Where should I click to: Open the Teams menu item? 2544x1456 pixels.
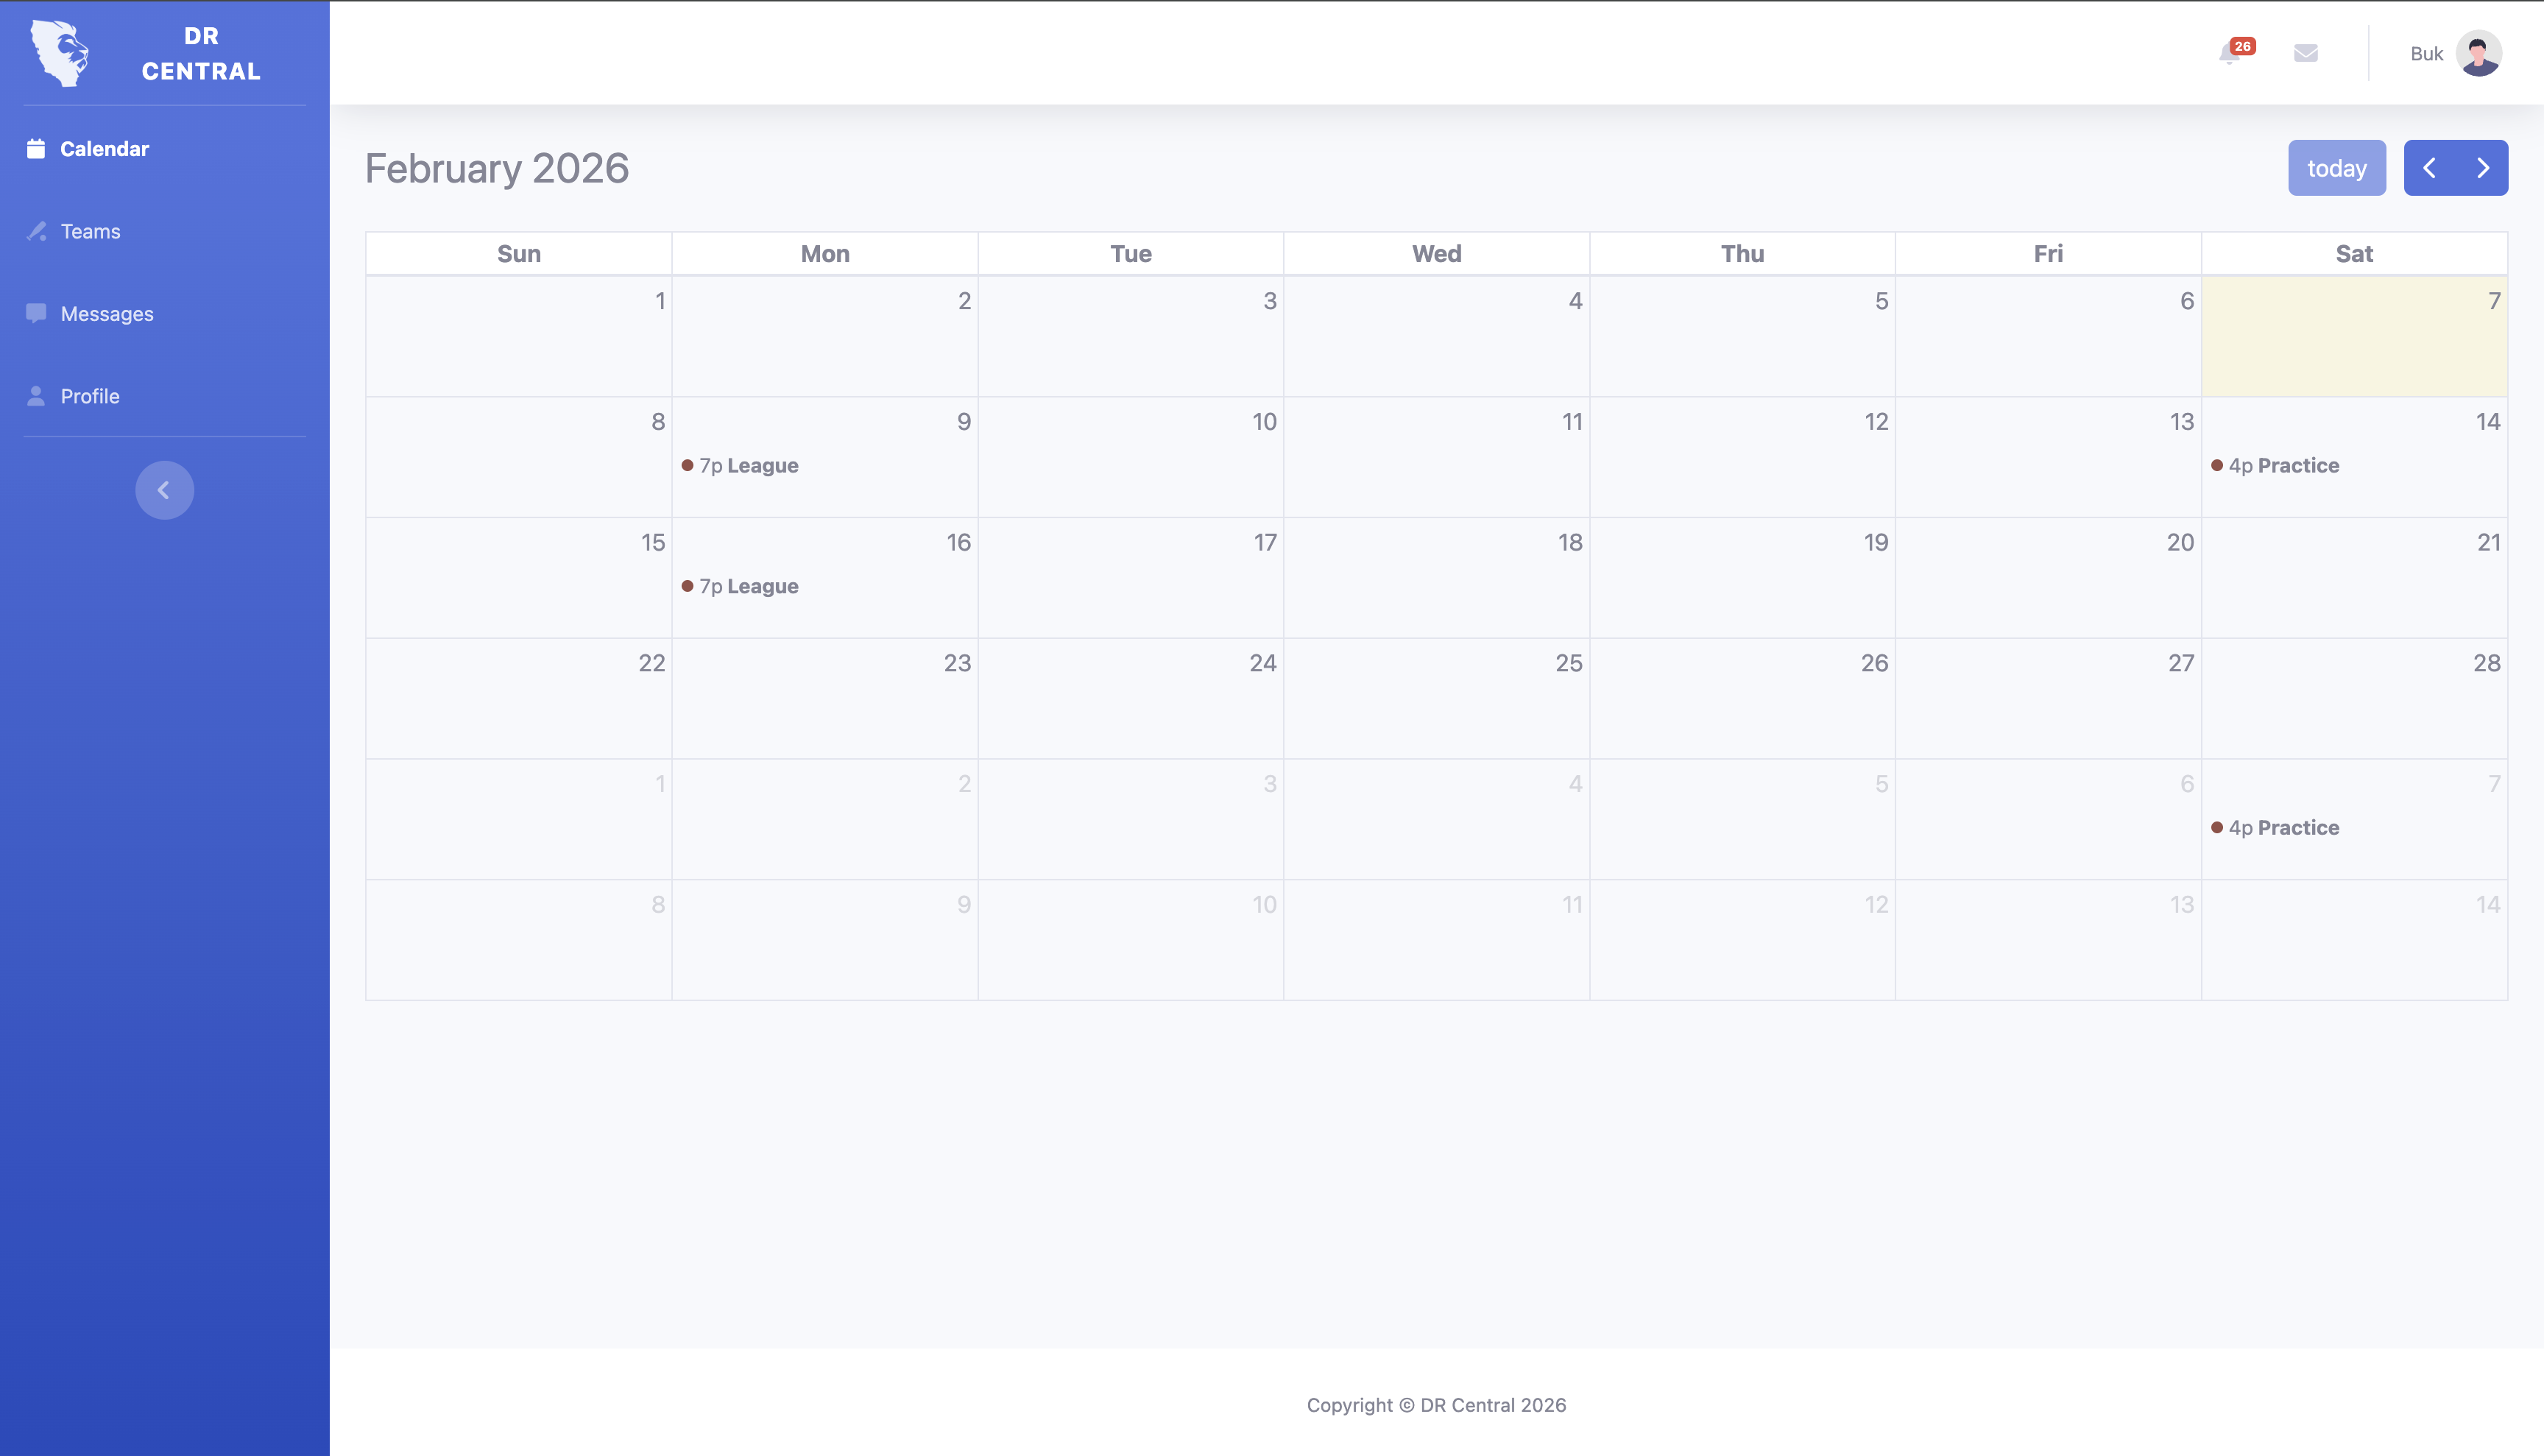90,231
